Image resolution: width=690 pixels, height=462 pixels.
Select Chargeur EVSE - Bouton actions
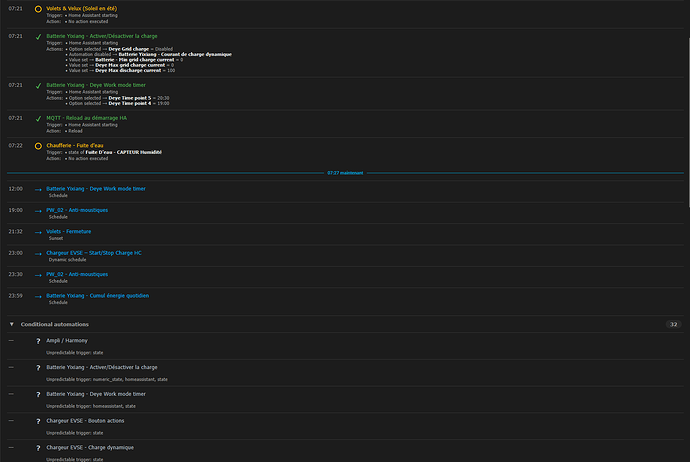[85, 421]
